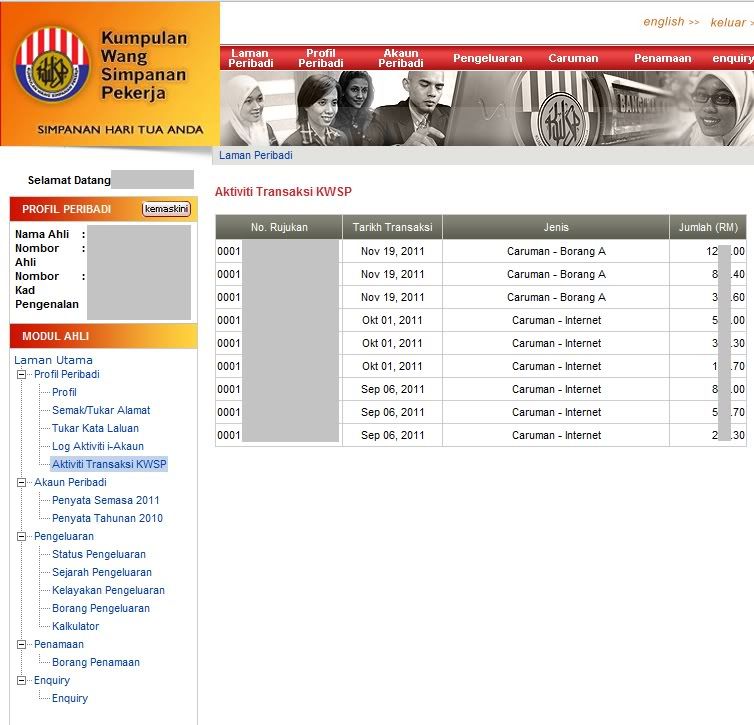Open Status Pengeluaran
This screenshot has width=754, height=725.
[x=99, y=554]
